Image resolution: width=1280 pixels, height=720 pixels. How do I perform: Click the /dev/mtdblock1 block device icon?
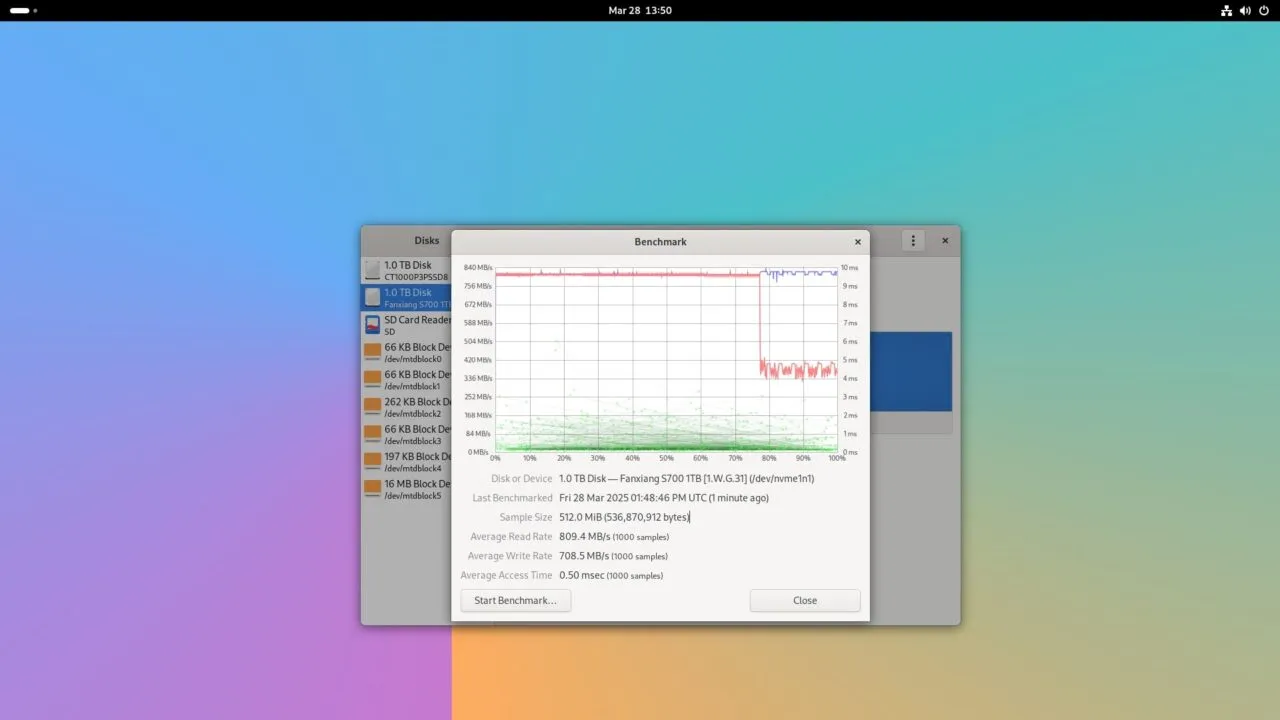pos(372,379)
